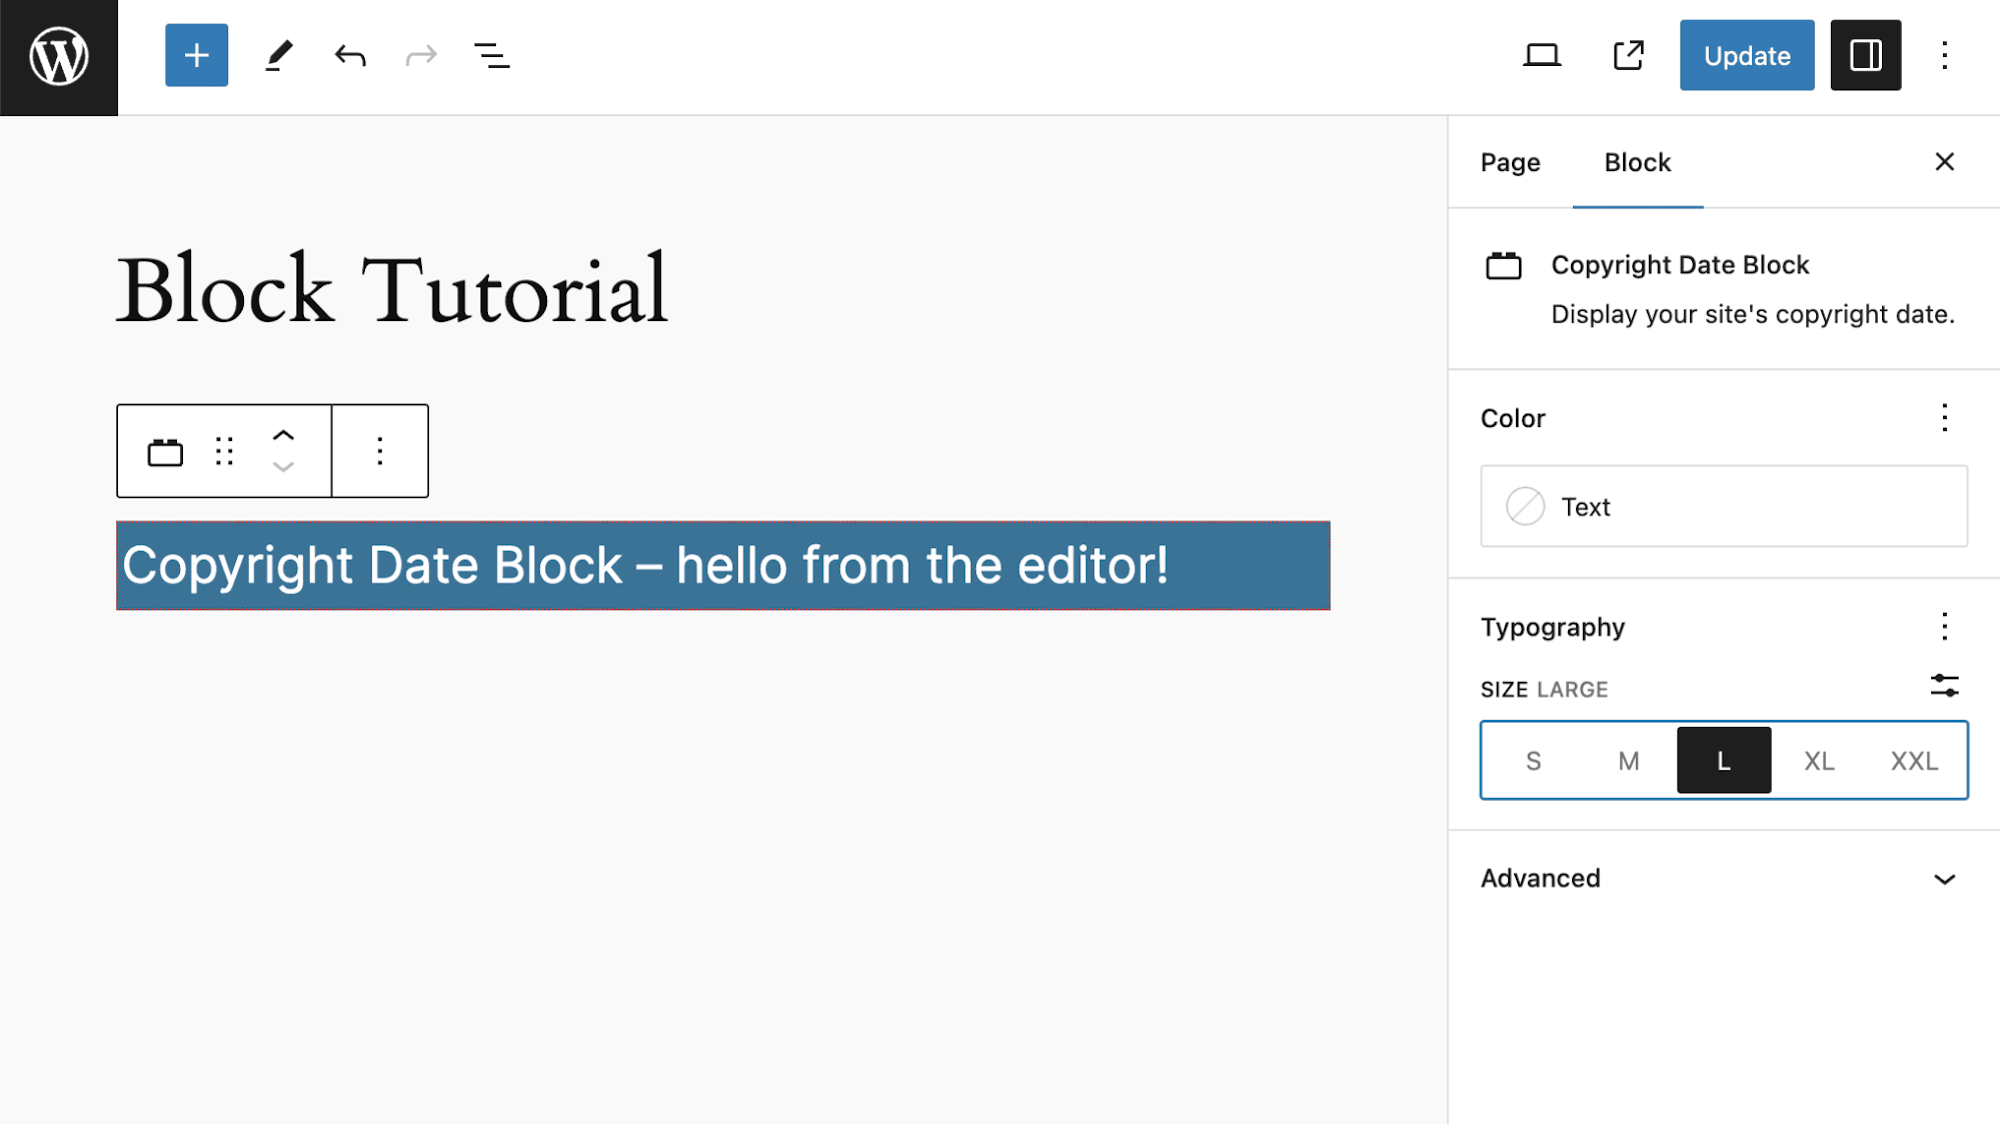Click the Update button
Image resolution: width=2000 pixels, height=1125 pixels.
coord(1746,55)
